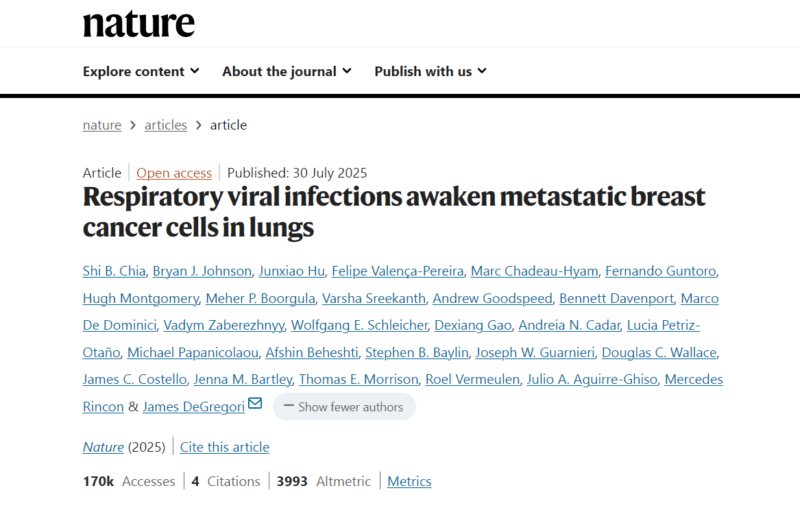The image size is (800, 523).
Task: Go to nature breadcrumb link
Action: 102,125
